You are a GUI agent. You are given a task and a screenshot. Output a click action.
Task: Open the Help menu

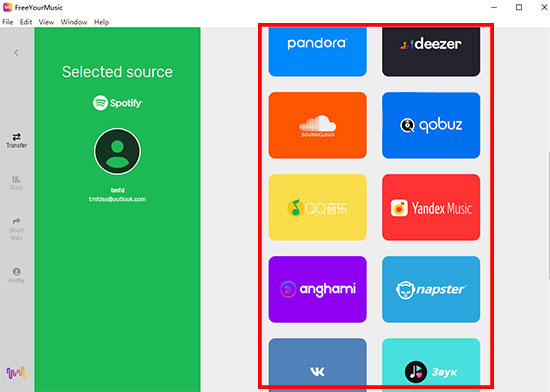tap(101, 22)
